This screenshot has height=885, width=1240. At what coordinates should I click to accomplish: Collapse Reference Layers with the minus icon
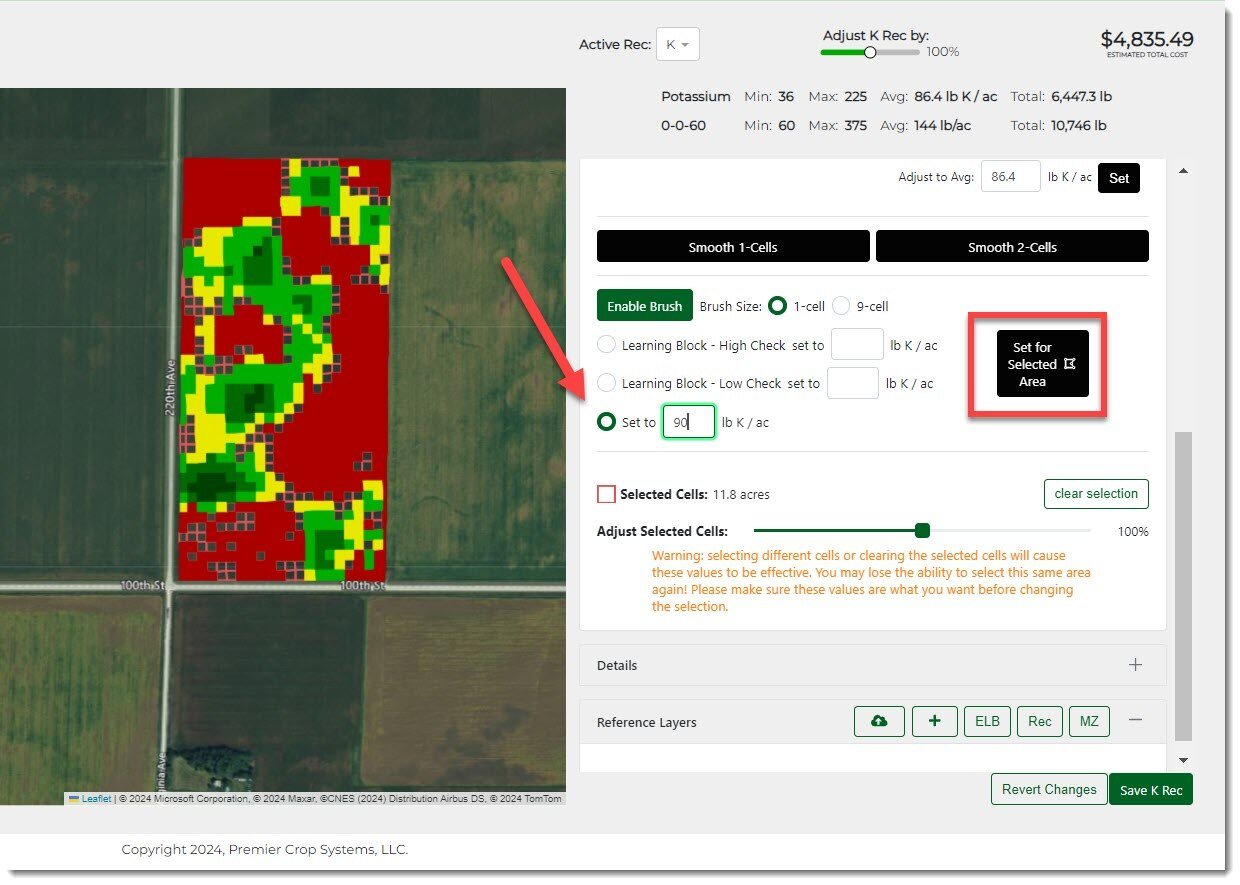(1135, 720)
